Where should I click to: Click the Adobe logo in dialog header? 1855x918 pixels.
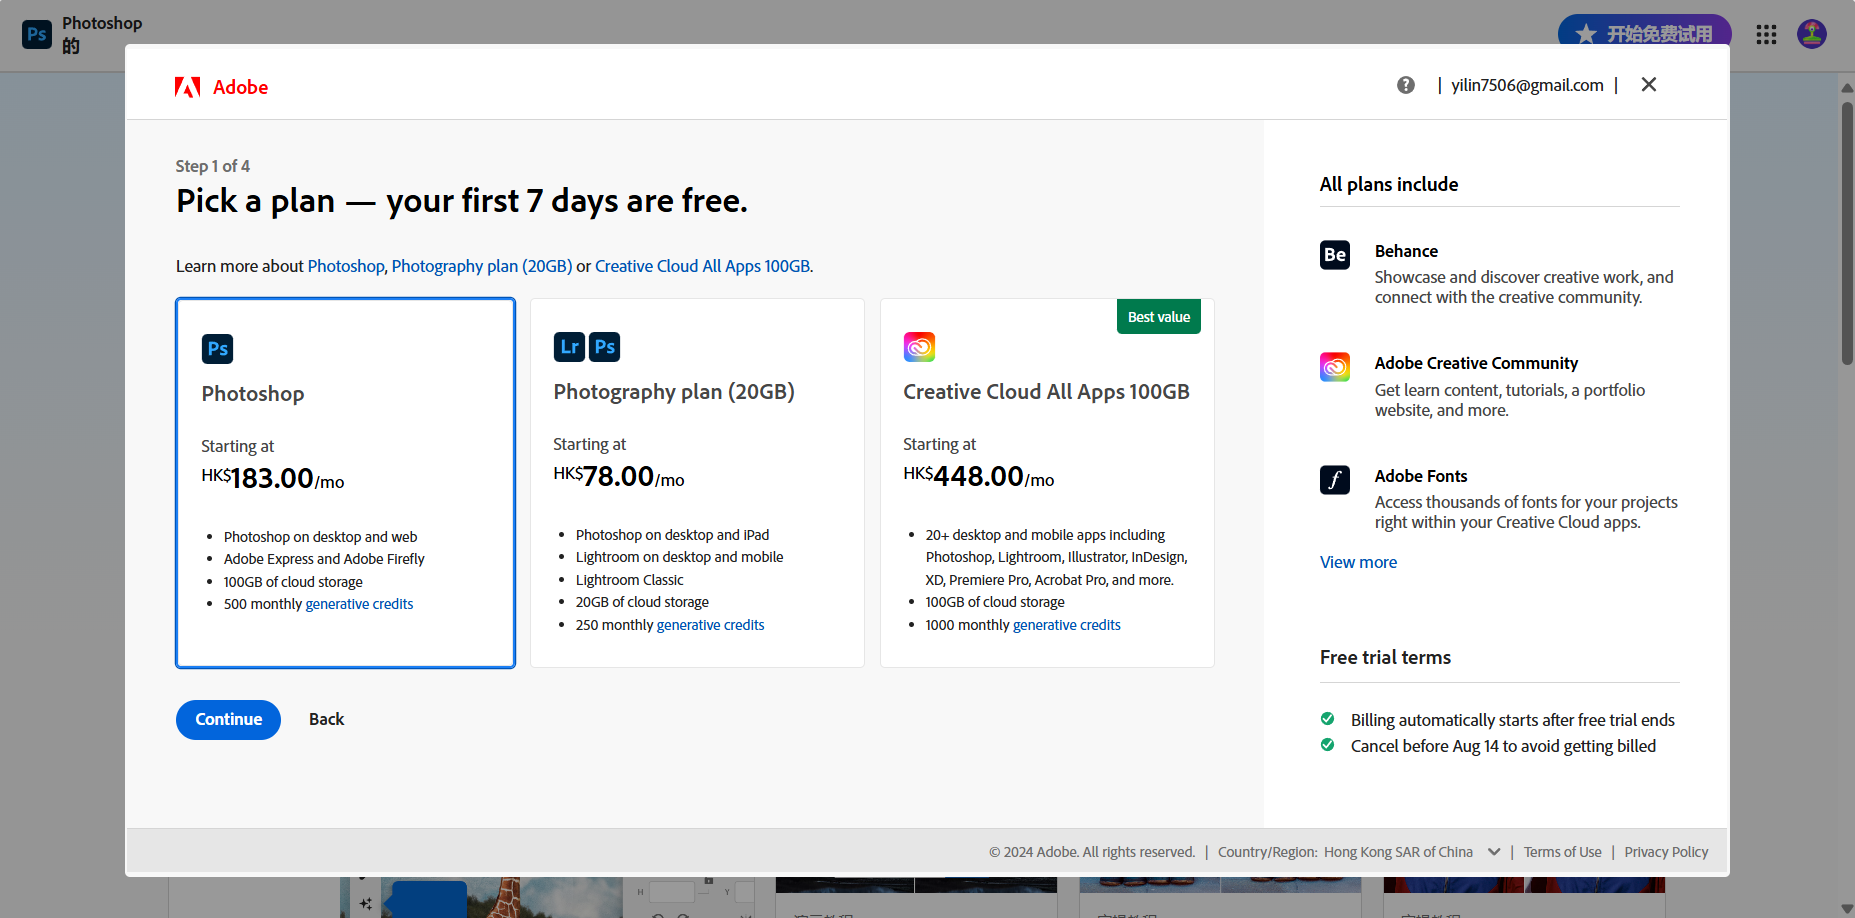tap(221, 87)
